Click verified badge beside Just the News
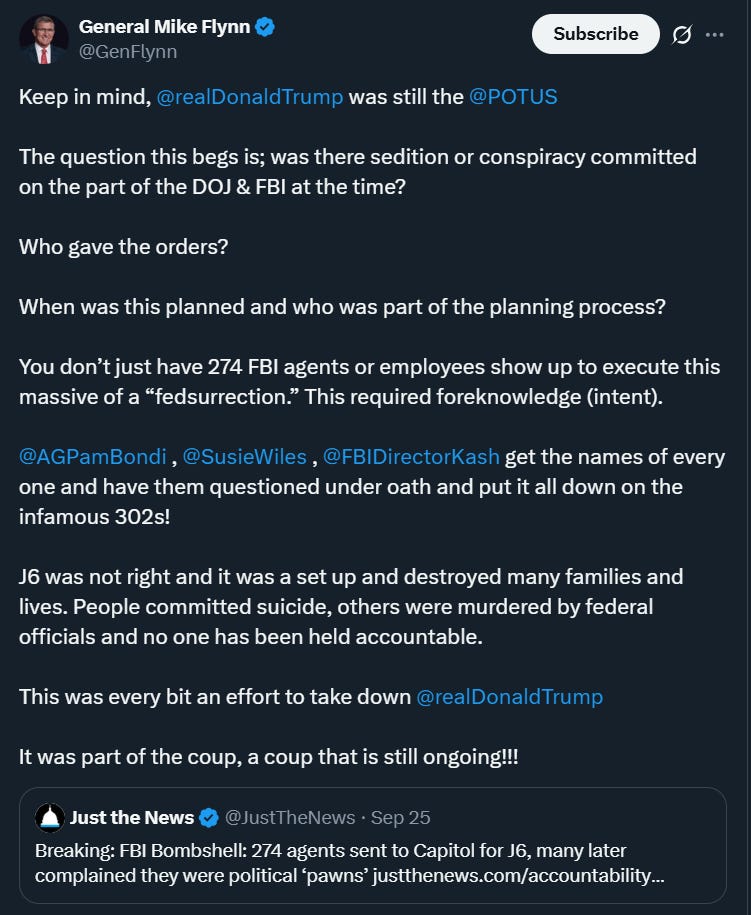 point(209,818)
